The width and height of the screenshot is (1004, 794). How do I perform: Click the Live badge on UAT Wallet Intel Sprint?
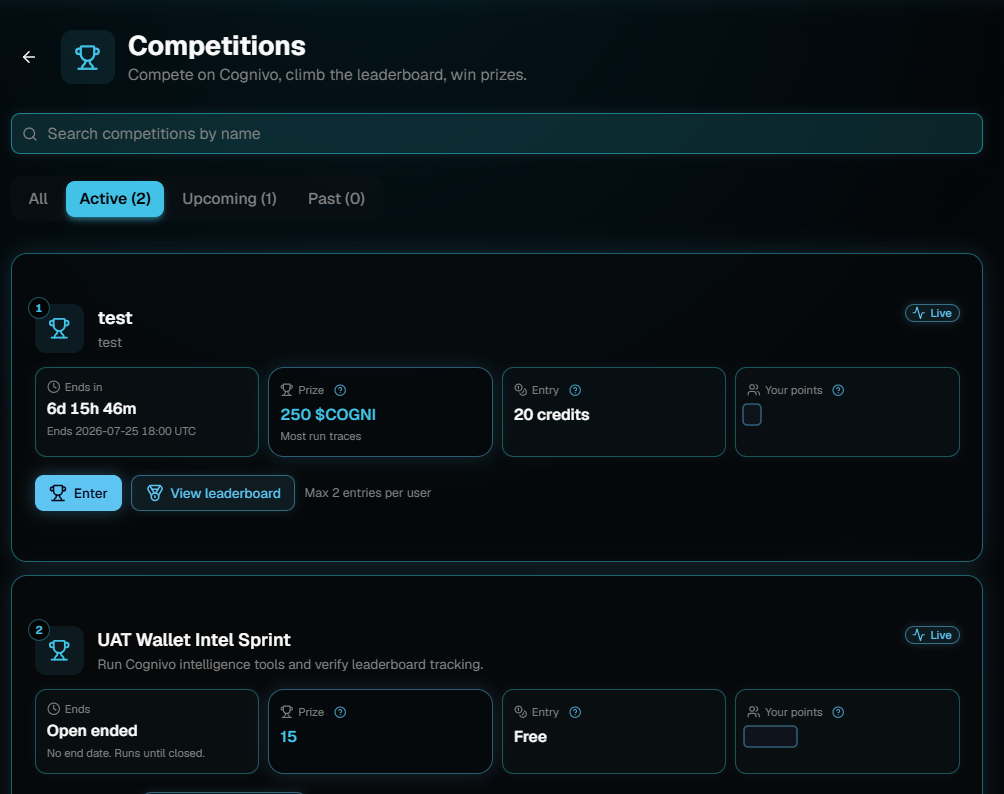pos(932,635)
